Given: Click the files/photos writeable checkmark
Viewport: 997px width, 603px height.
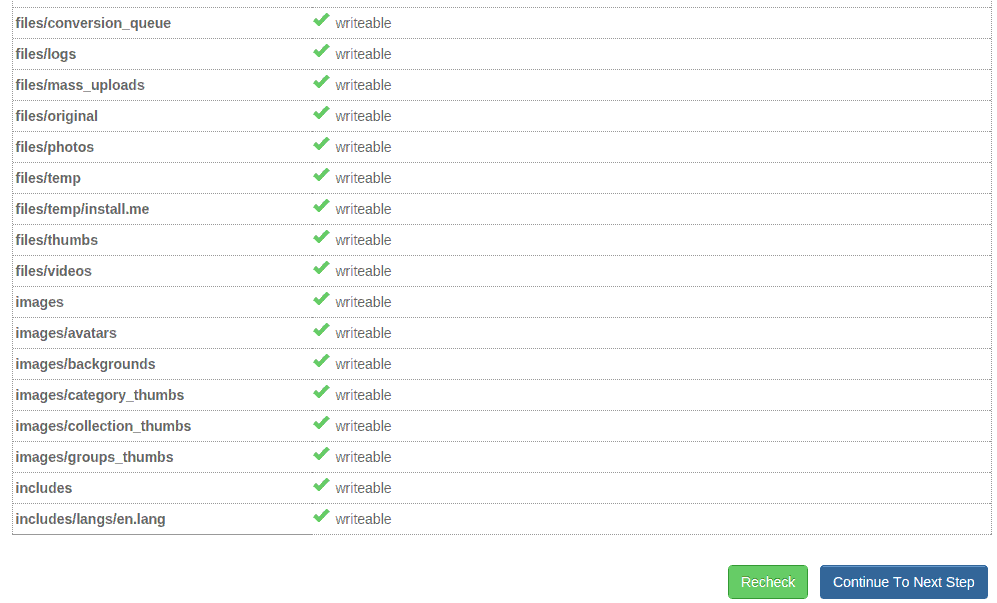Looking at the screenshot, I should pyautogui.click(x=321, y=145).
